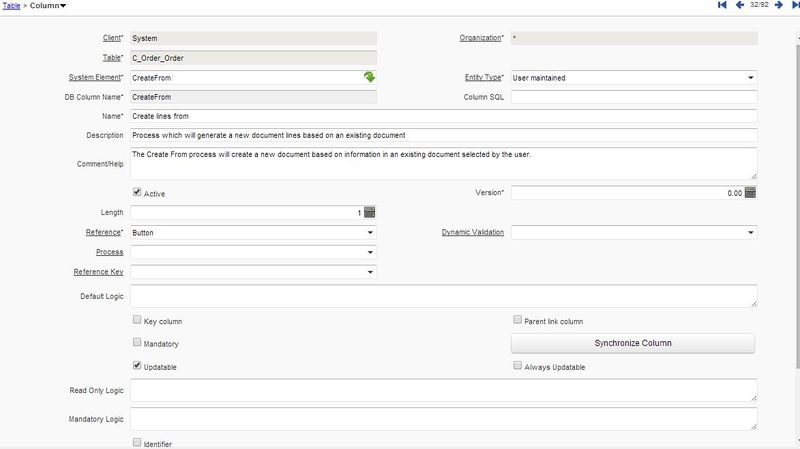Enable the Key column checkbox
This screenshot has width=800, height=449.
[x=137, y=321]
